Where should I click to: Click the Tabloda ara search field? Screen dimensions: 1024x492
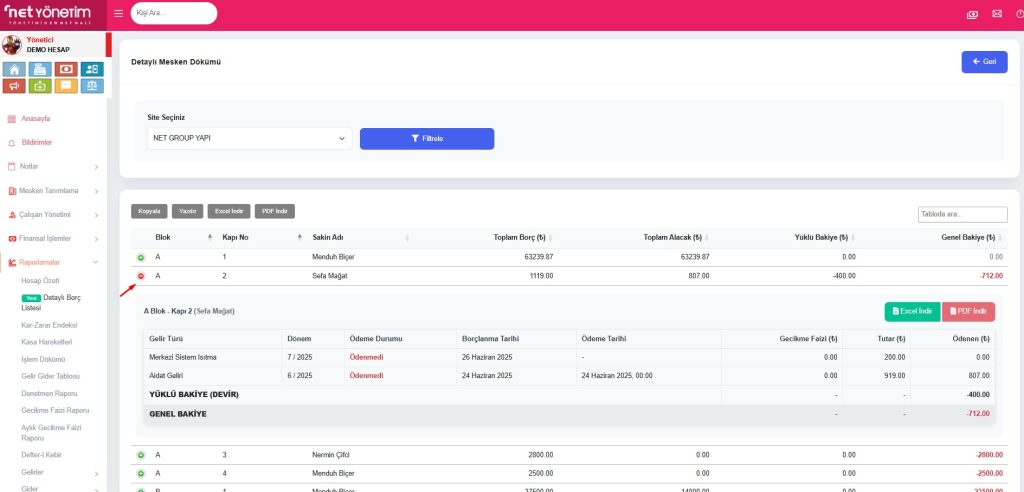pyautogui.click(x=962, y=214)
